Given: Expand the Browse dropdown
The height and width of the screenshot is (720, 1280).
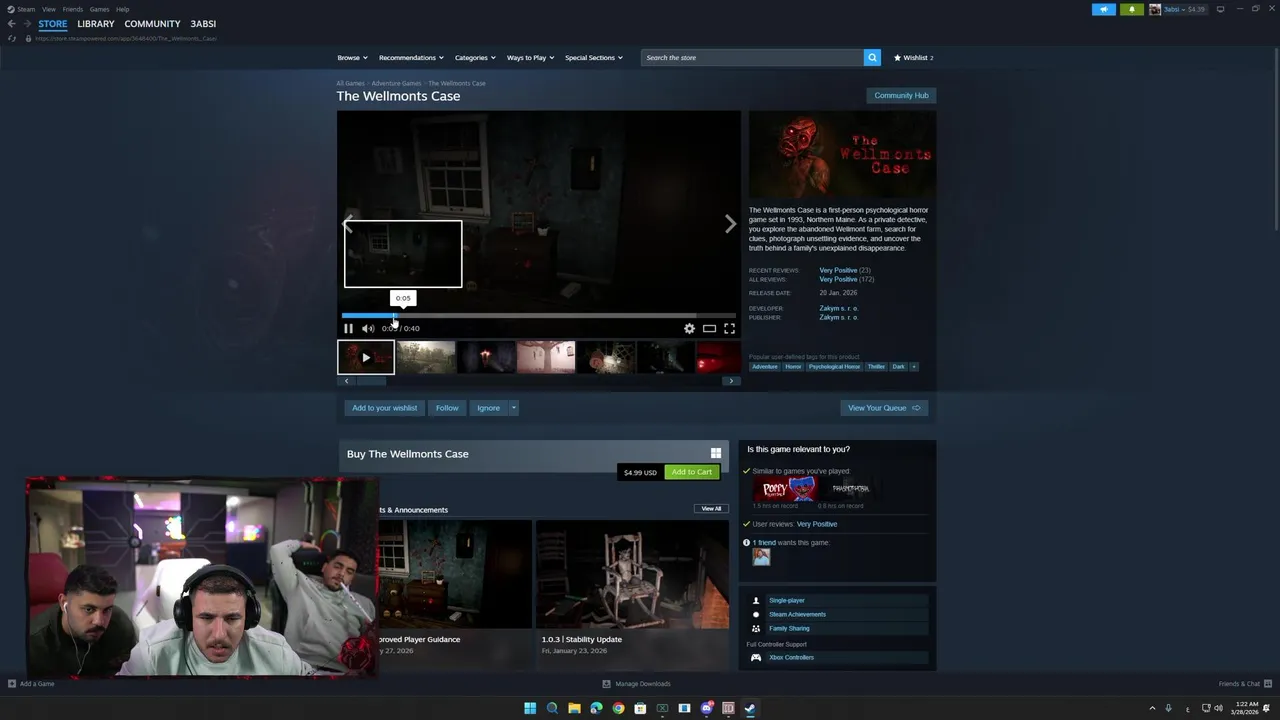Looking at the screenshot, I should tap(352, 58).
